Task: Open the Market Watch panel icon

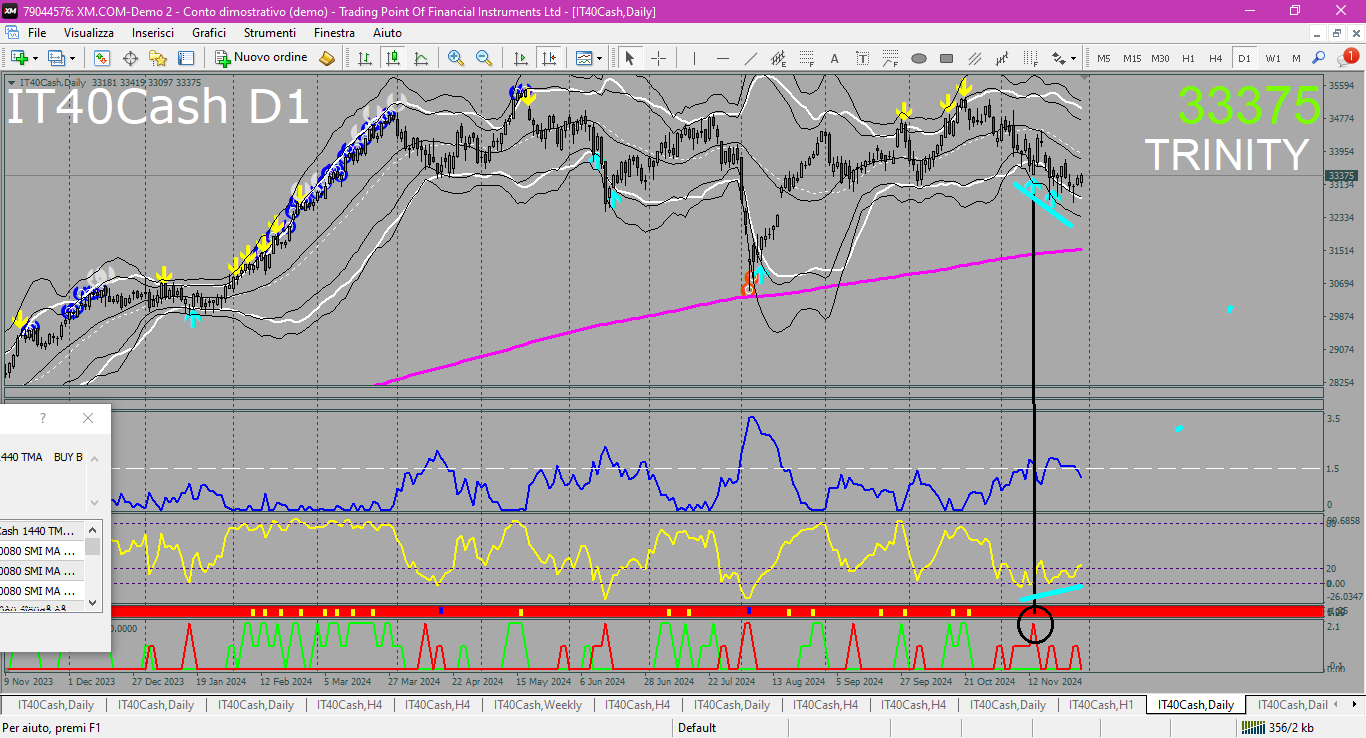Action: pyautogui.click(x=102, y=58)
